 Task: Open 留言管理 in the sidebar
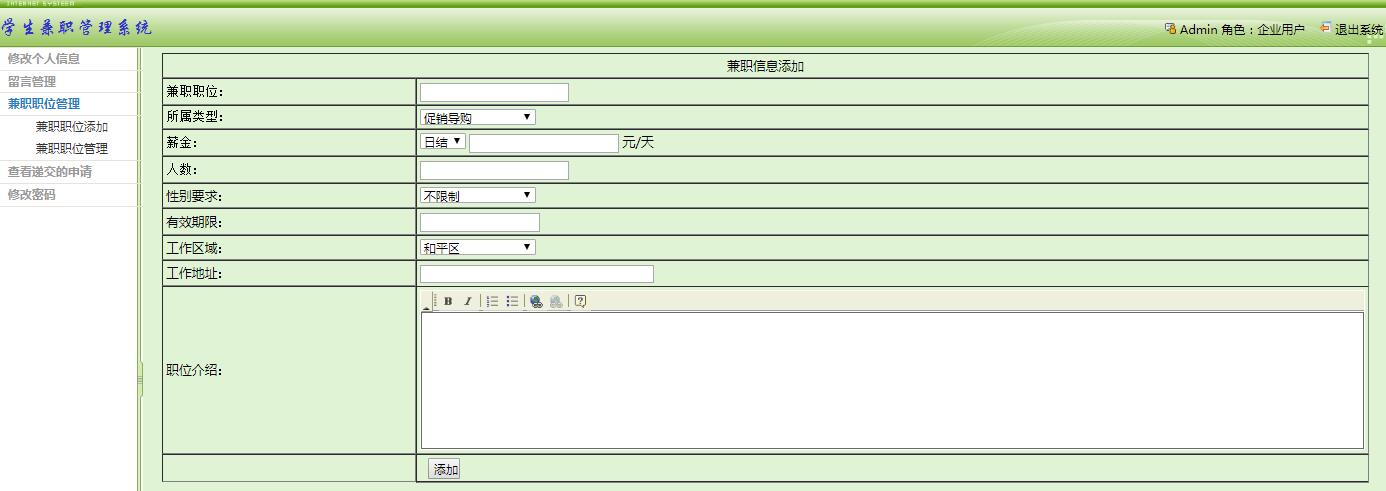[x=32, y=82]
